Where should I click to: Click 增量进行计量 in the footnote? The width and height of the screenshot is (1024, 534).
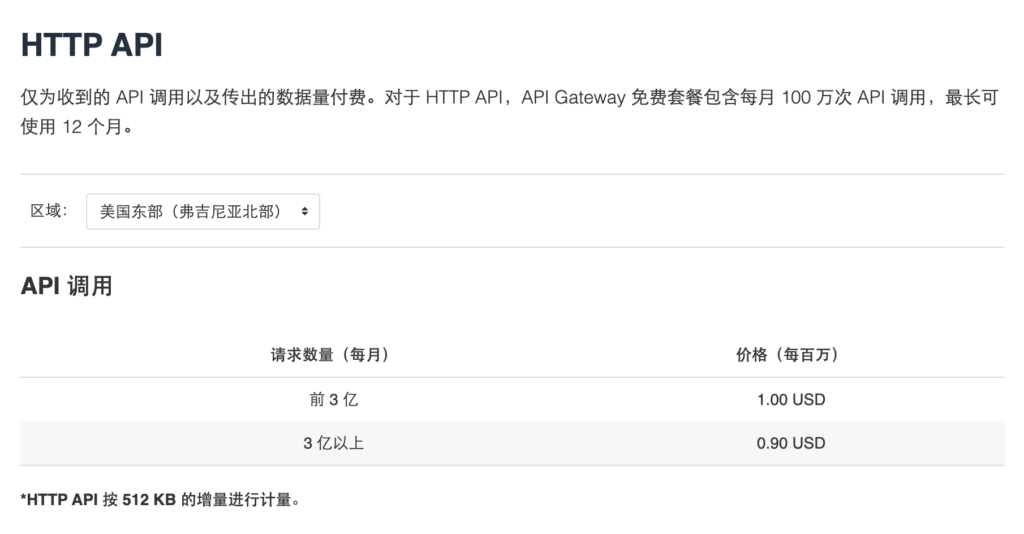tap(246, 499)
